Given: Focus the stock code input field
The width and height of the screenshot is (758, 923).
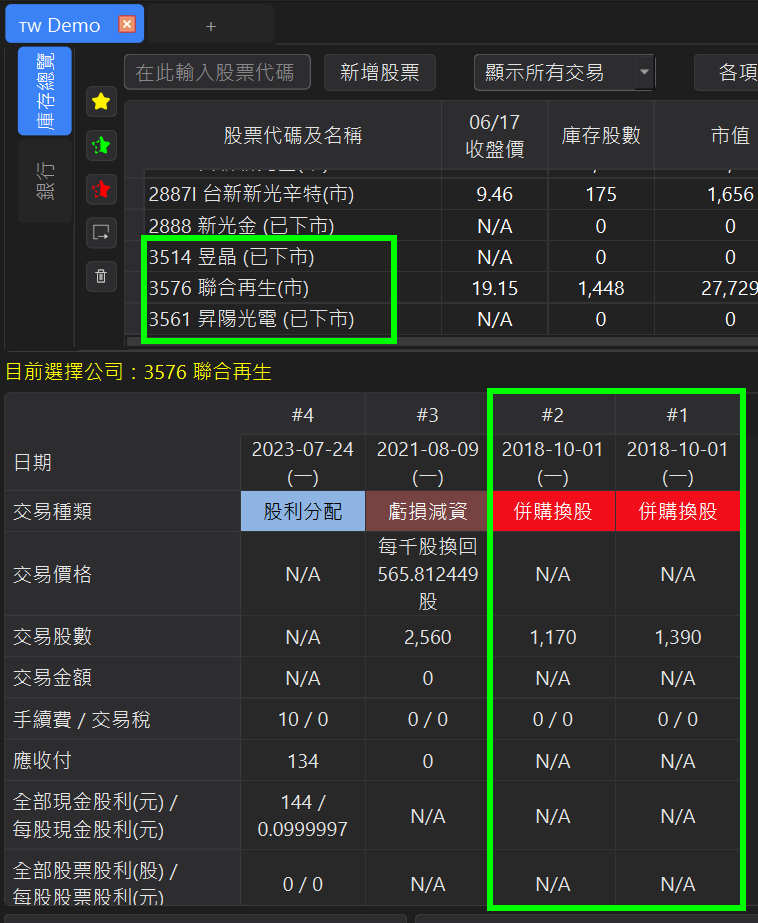Looking at the screenshot, I should (217, 72).
